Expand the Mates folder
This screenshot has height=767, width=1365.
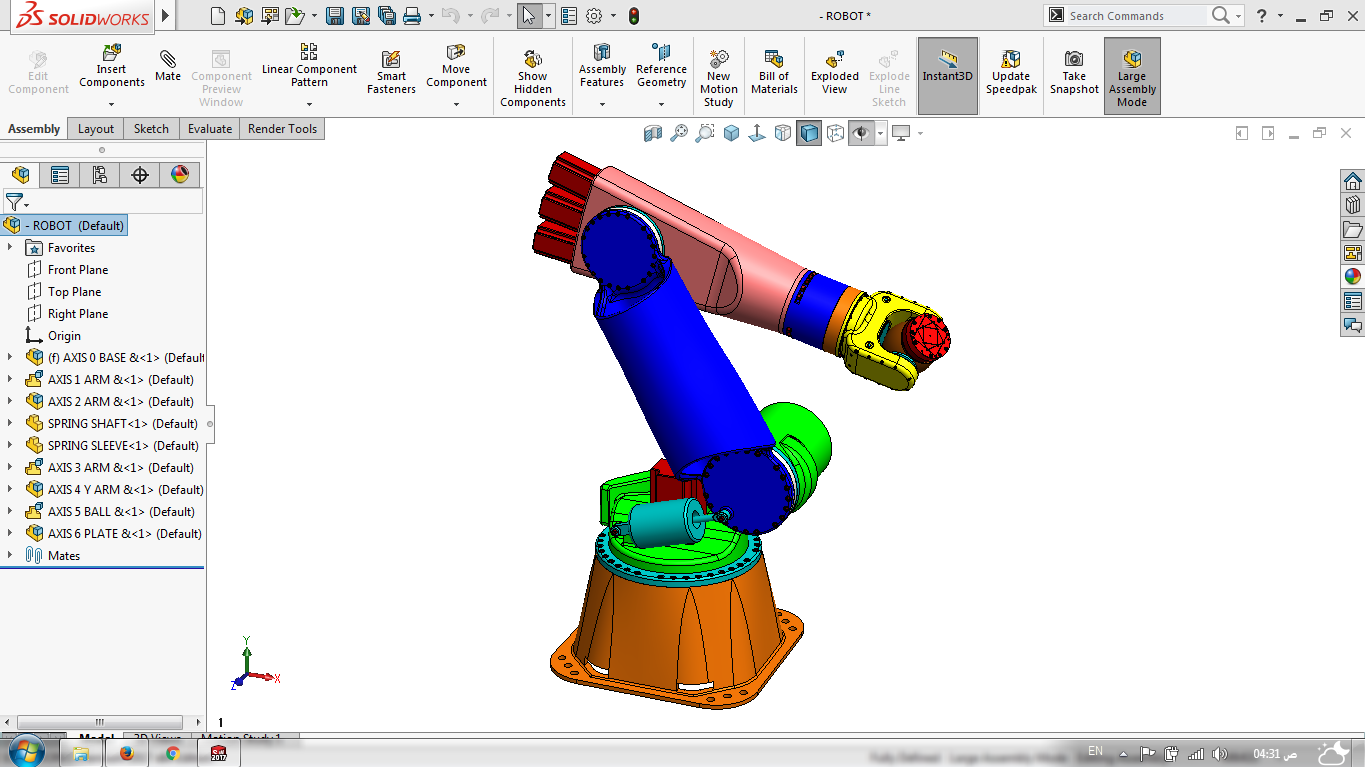point(10,555)
